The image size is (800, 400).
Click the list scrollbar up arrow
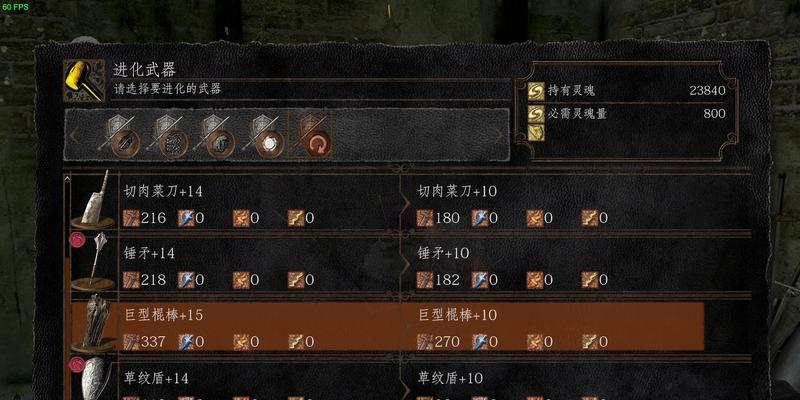tap(67, 179)
